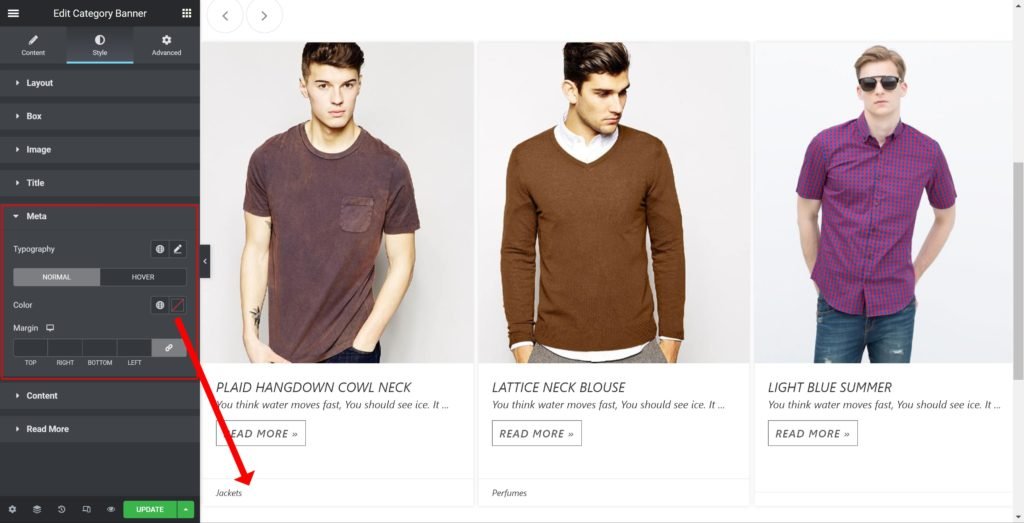
Task: Click the green Update button
Action: (x=149, y=510)
